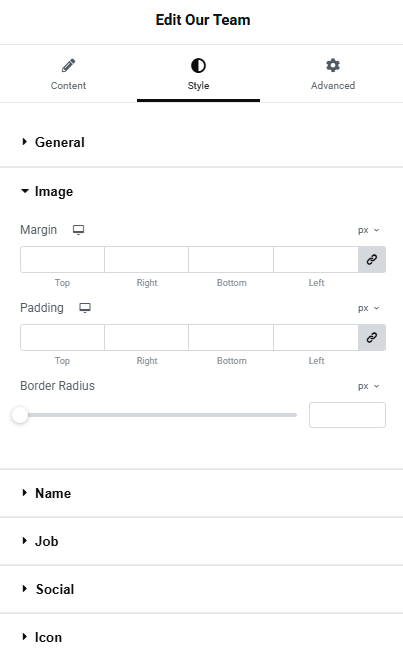The image size is (403, 654).
Task: Click the Padding Bottom input field
Action: point(231,337)
